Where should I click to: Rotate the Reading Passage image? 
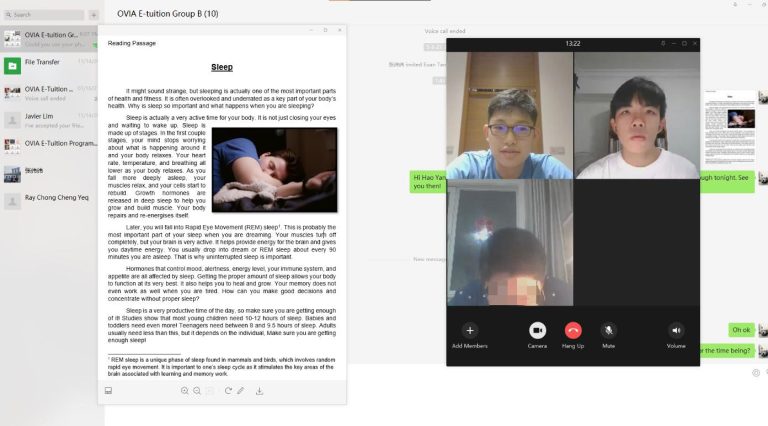pyautogui.click(x=227, y=391)
